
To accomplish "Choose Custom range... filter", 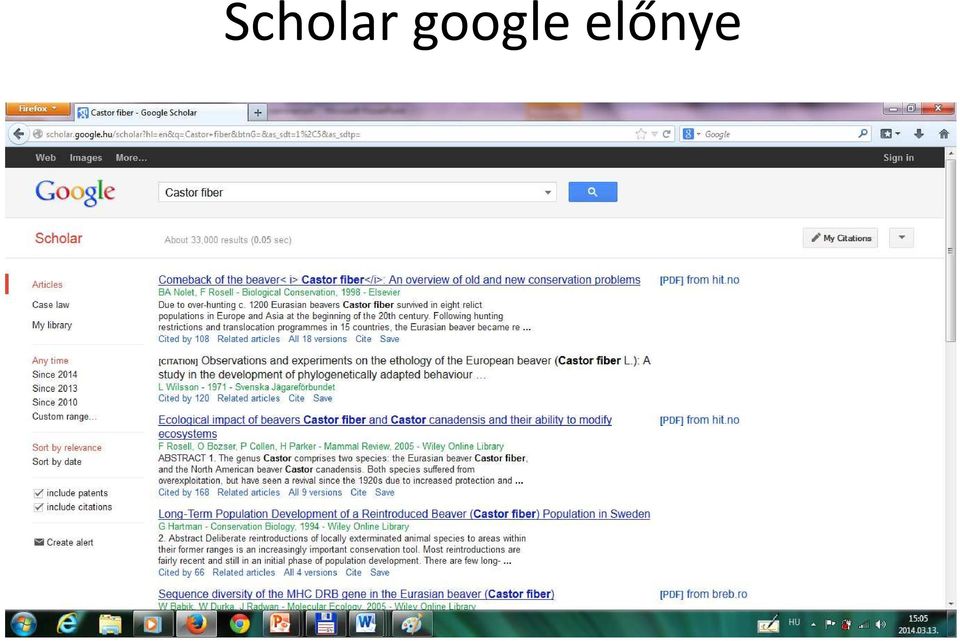I will coord(64,416).
